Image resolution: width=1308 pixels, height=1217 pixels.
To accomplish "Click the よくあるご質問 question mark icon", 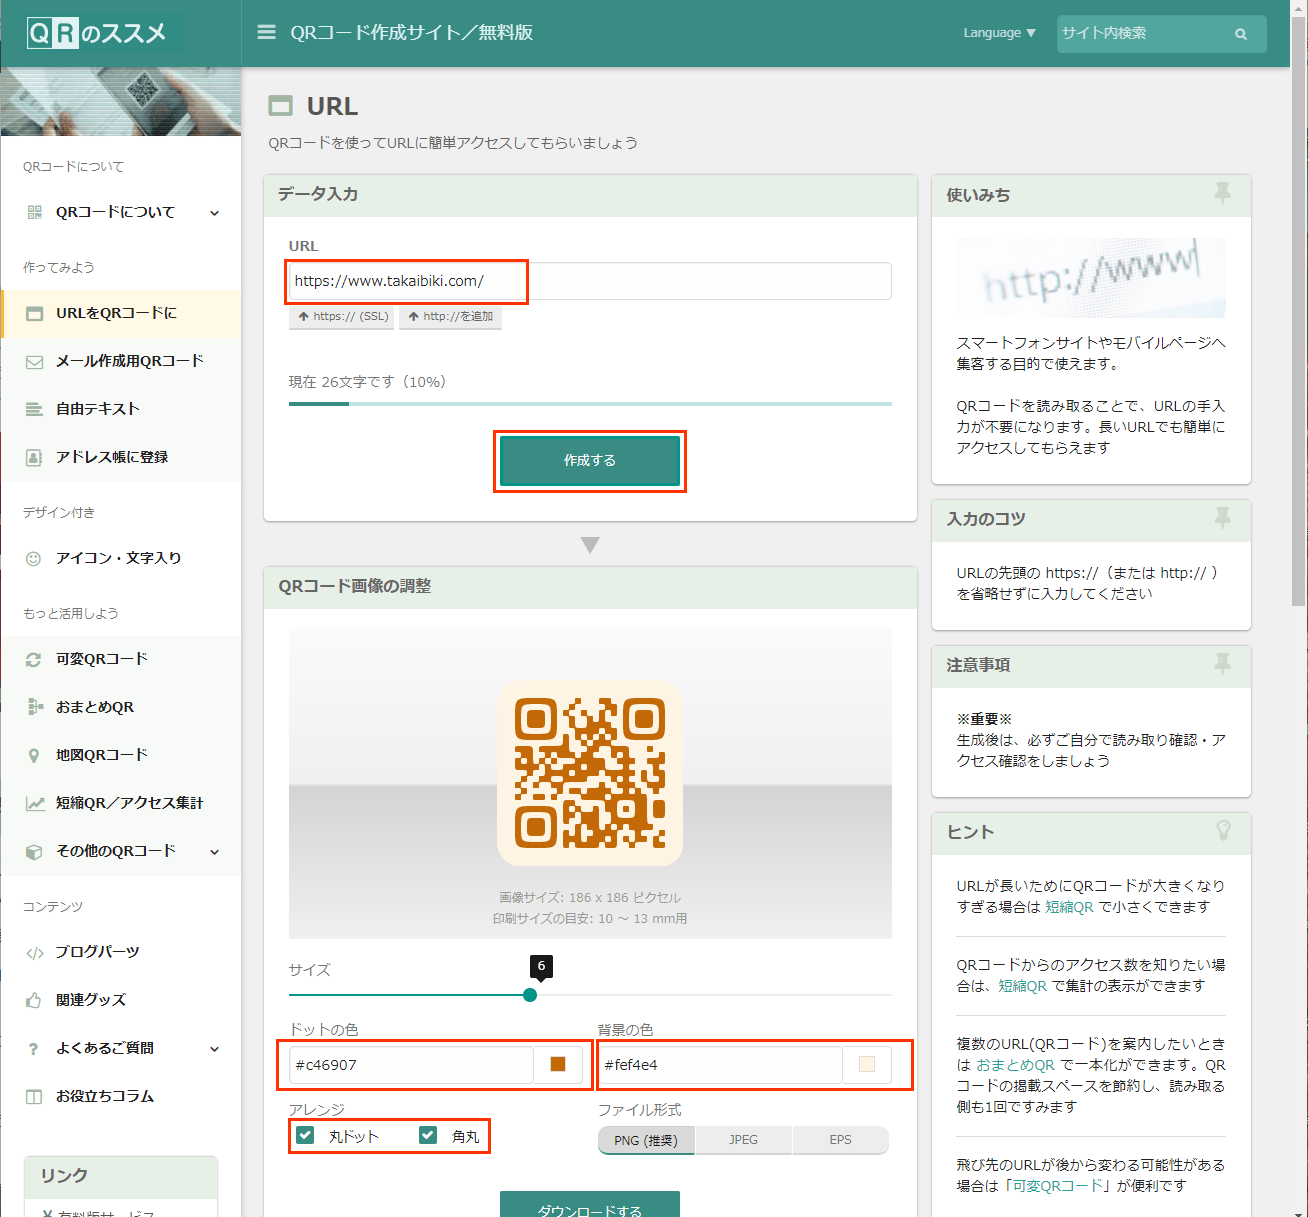I will [x=34, y=1048].
